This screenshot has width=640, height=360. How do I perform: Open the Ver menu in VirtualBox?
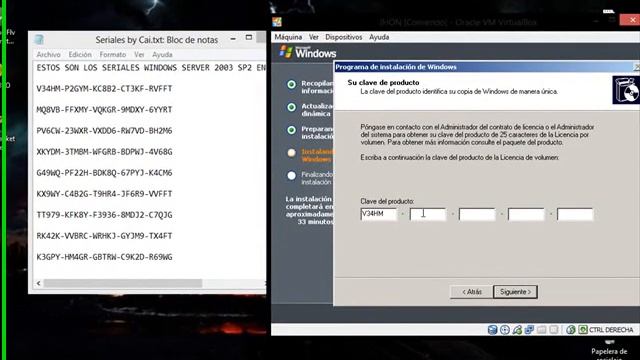pyautogui.click(x=313, y=37)
